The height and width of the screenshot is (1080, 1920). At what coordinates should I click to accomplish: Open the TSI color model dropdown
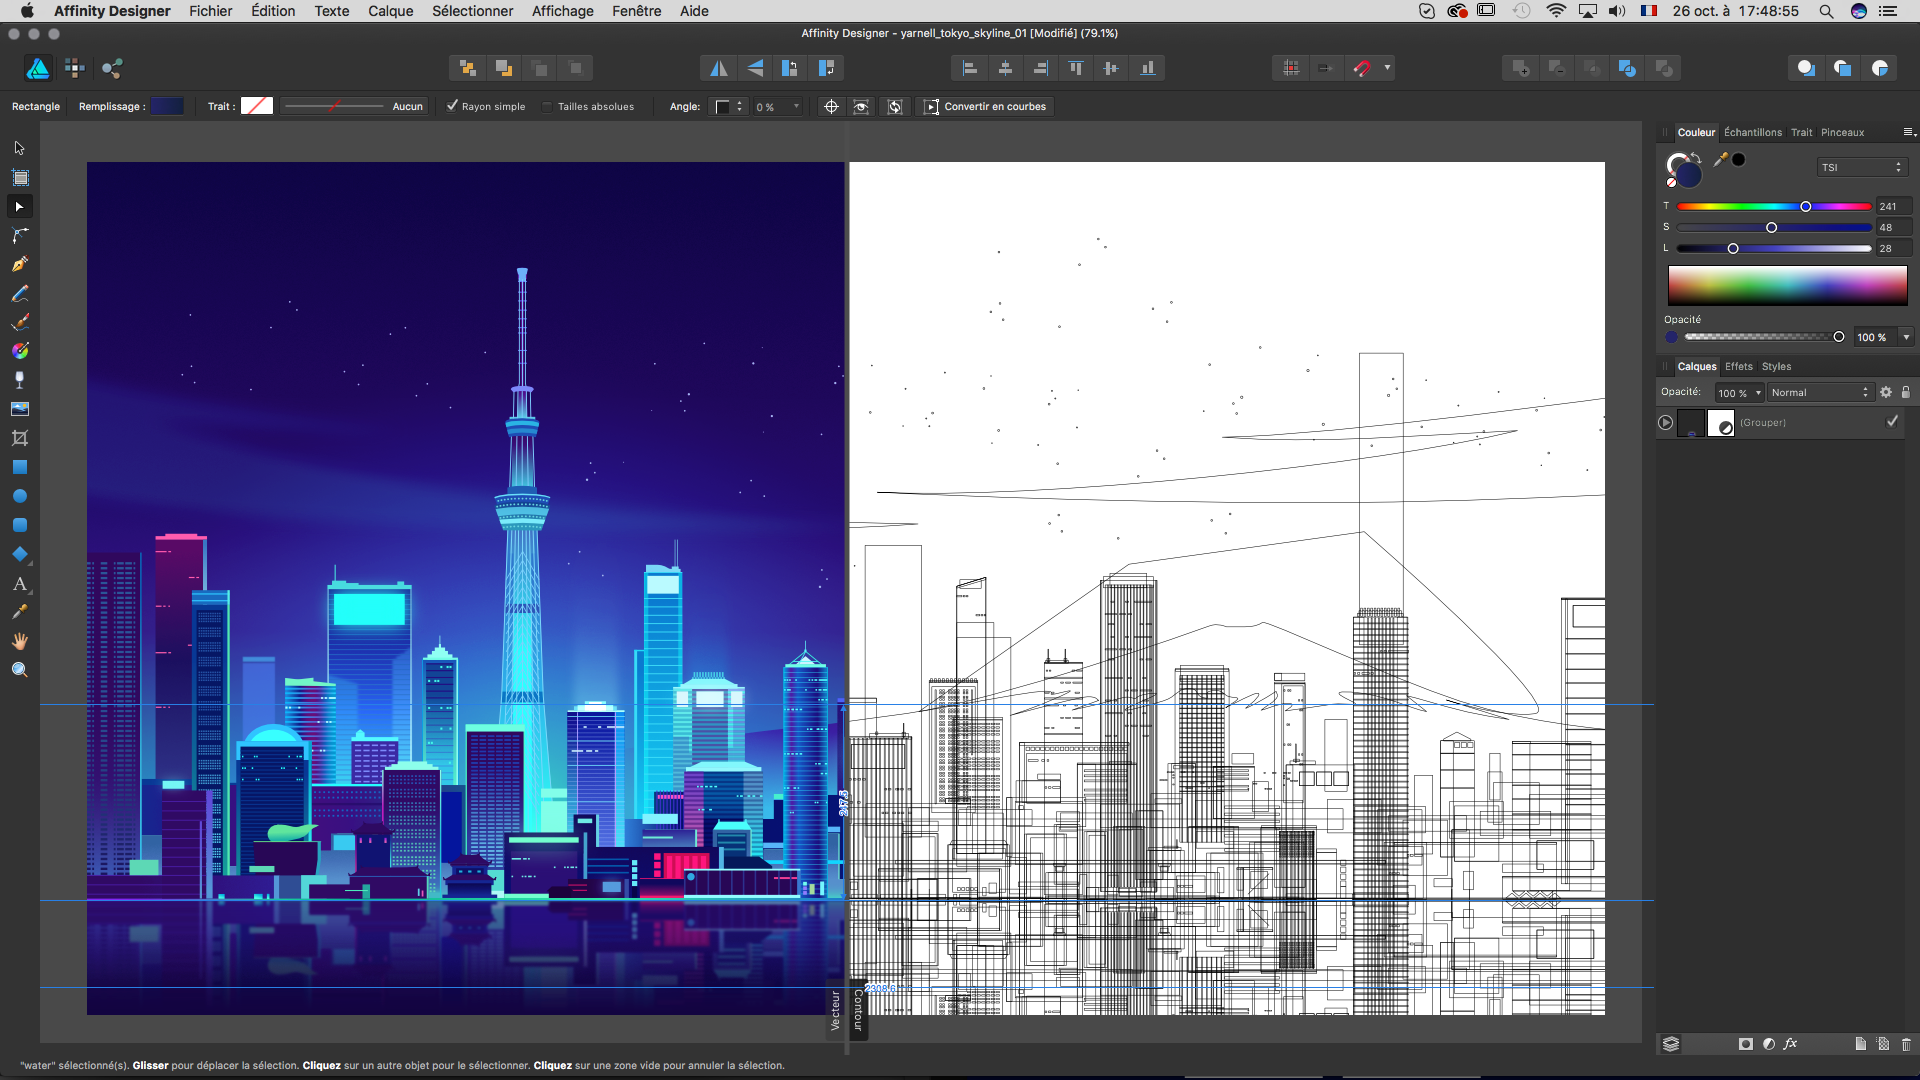click(1861, 167)
